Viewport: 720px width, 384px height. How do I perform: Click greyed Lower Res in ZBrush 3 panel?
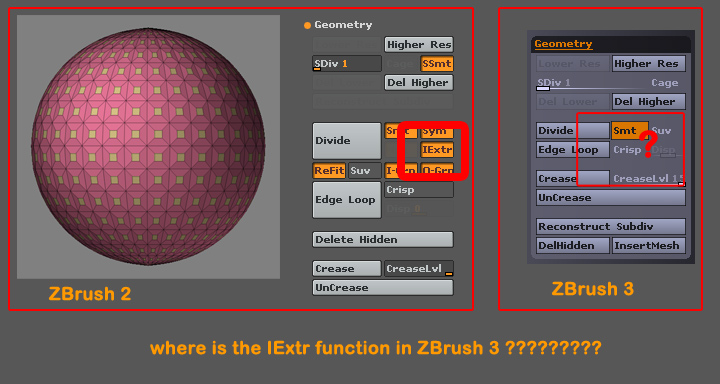coord(573,63)
